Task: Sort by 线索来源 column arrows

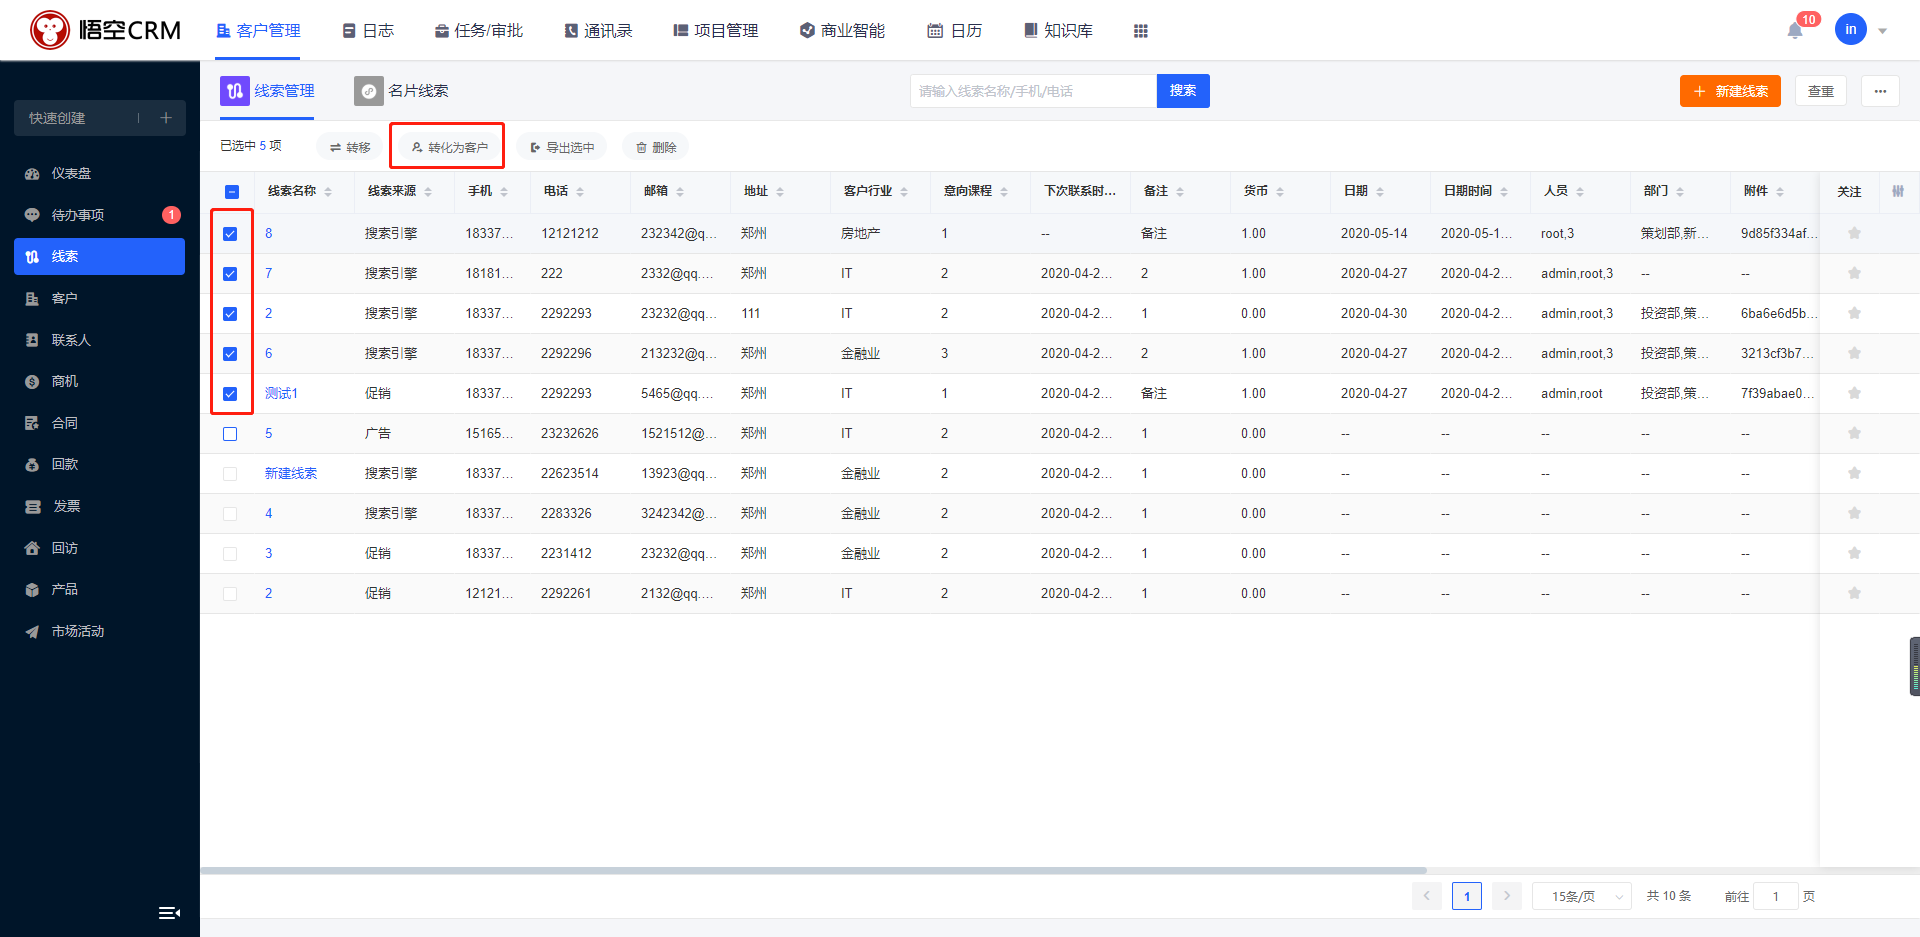Action: coord(428,191)
